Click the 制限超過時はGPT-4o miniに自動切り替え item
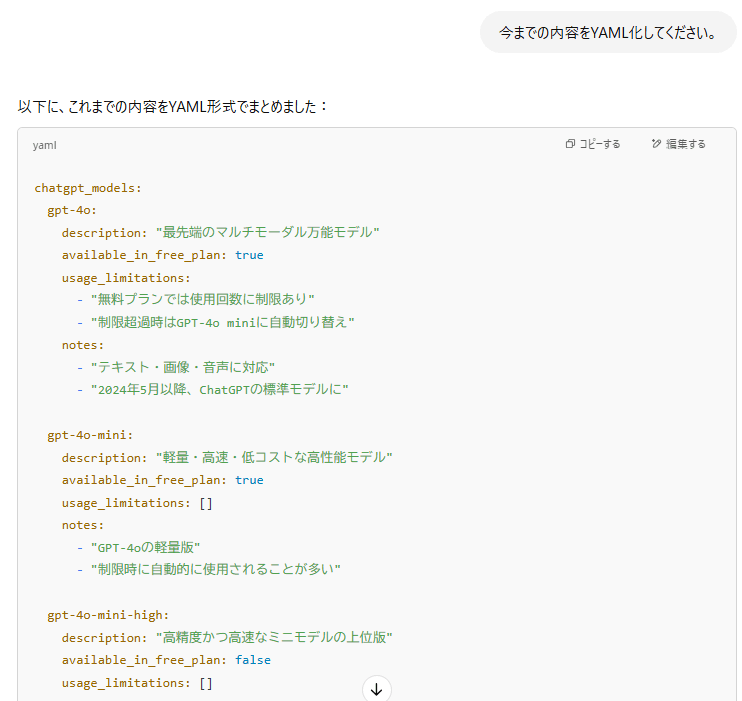This screenshot has width=742, height=701. [222, 322]
